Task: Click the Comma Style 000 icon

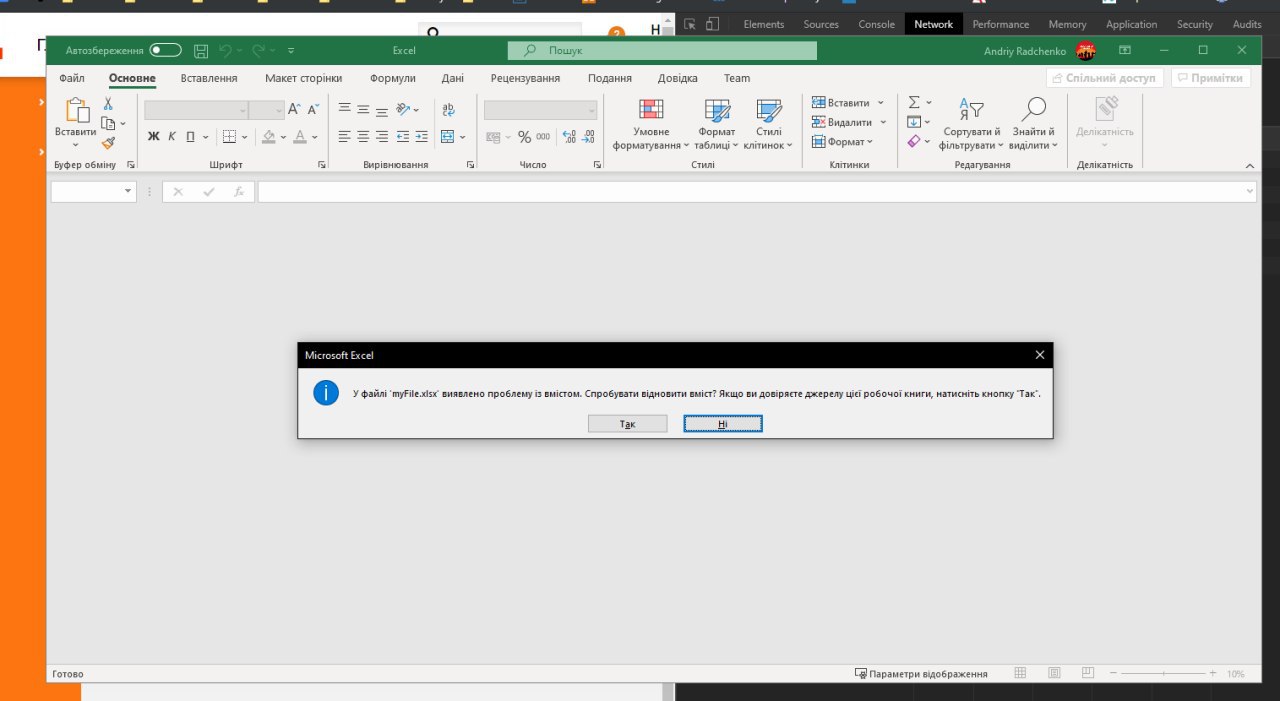Action: [x=543, y=137]
